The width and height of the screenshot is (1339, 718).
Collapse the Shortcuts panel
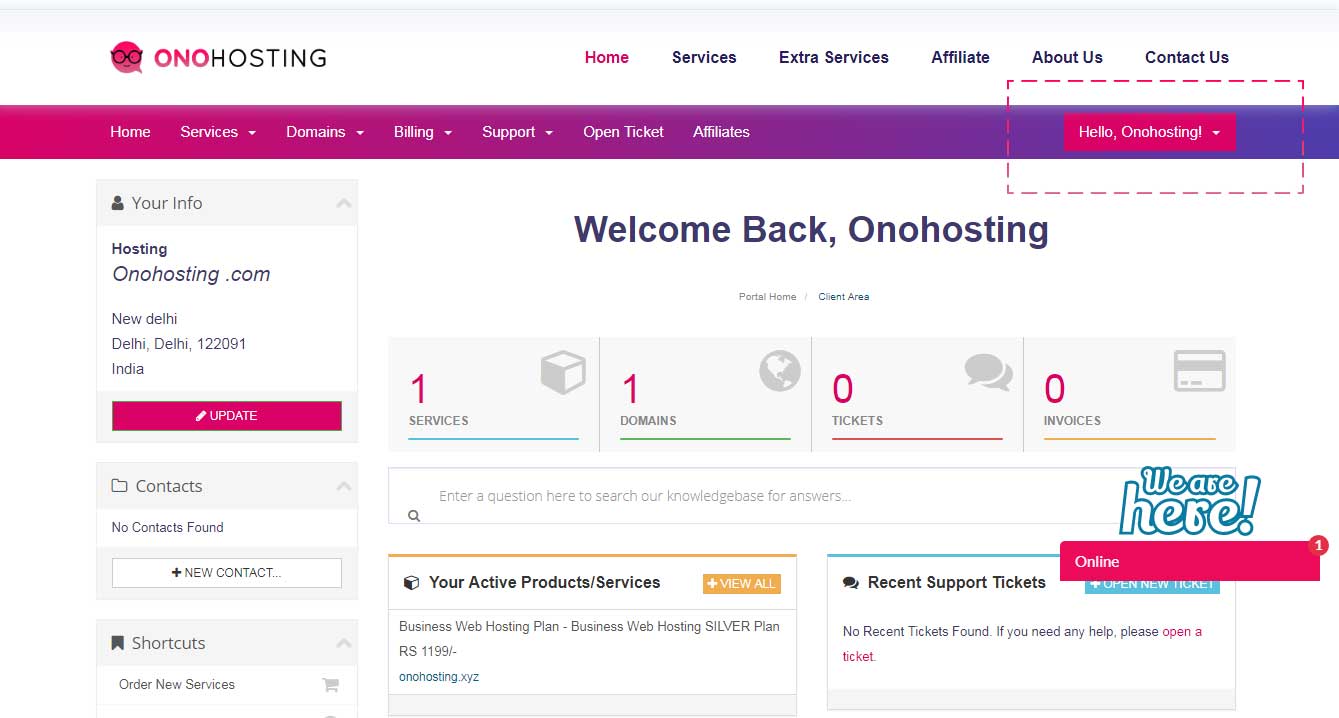click(343, 643)
